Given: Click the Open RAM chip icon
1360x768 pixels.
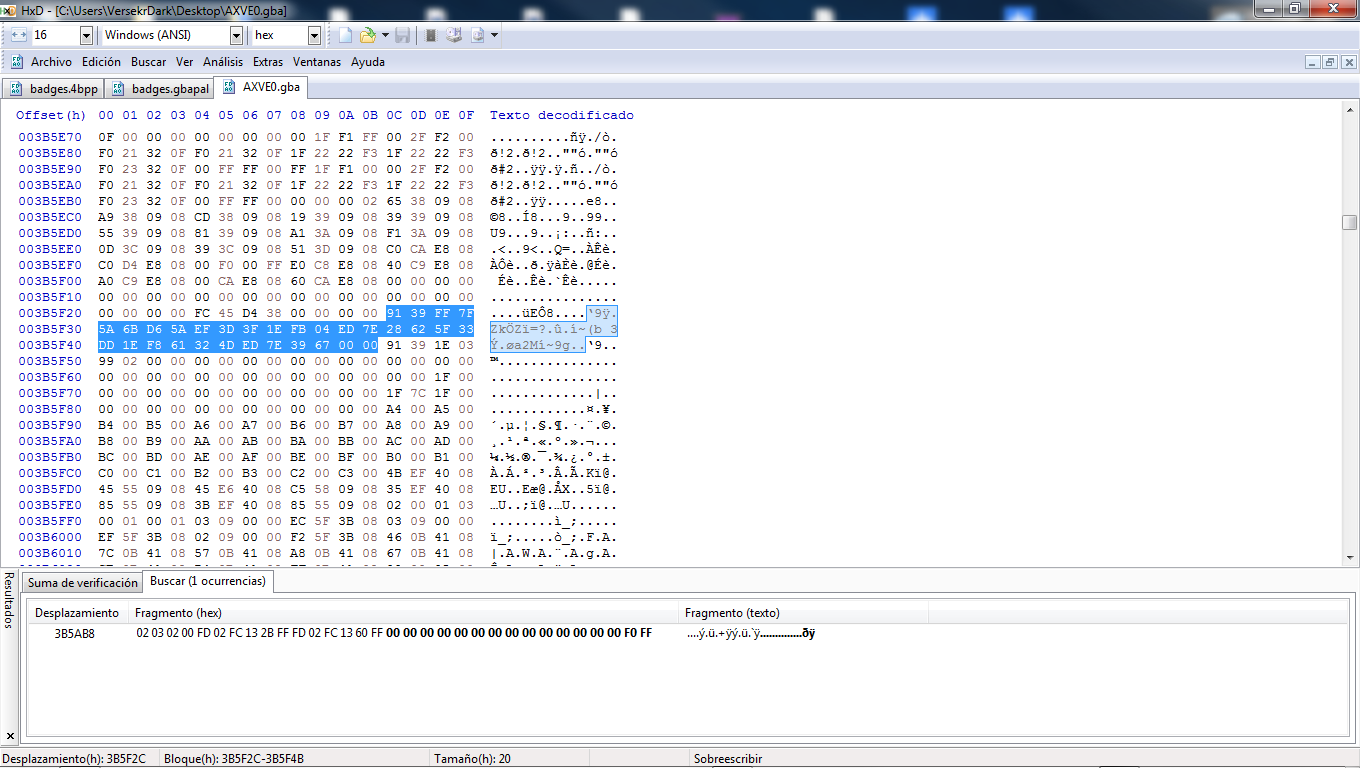Looking at the screenshot, I should click(x=431, y=35).
